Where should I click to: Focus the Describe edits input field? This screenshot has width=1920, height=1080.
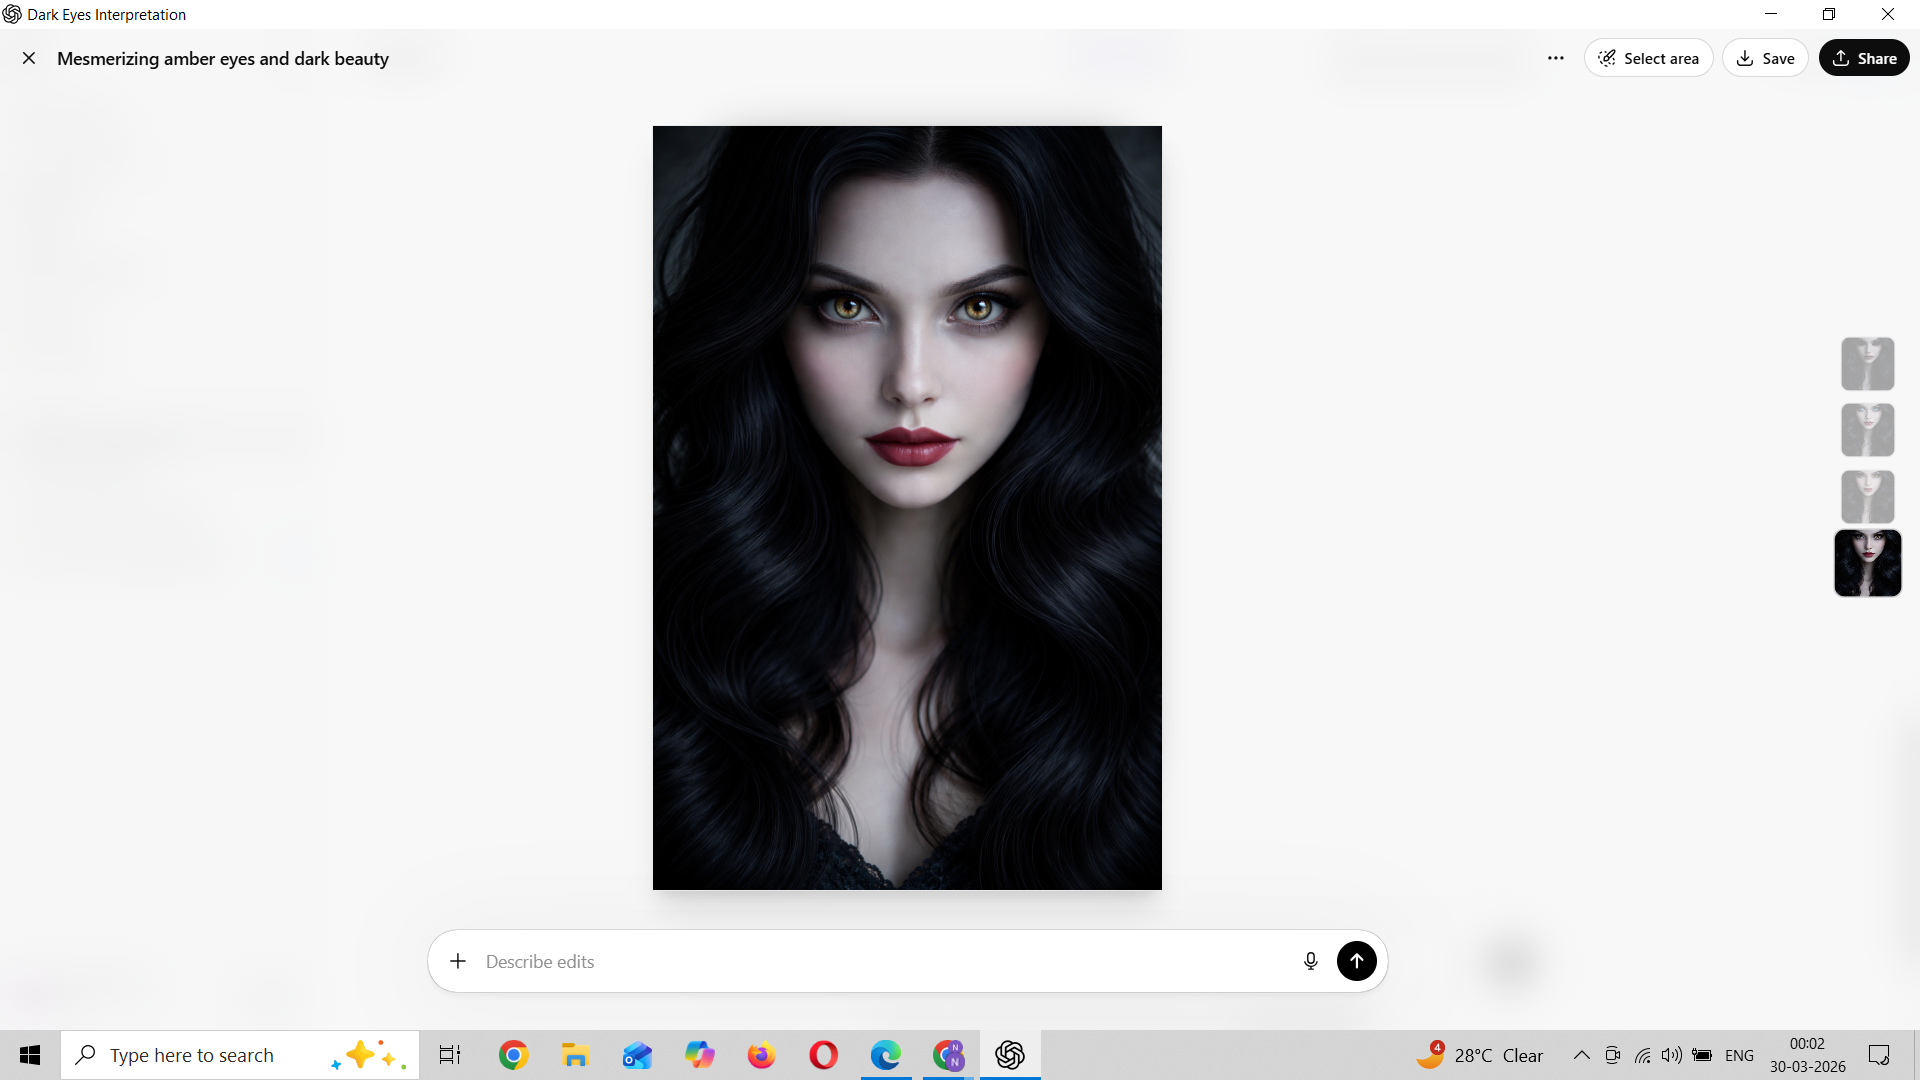click(880, 961)
